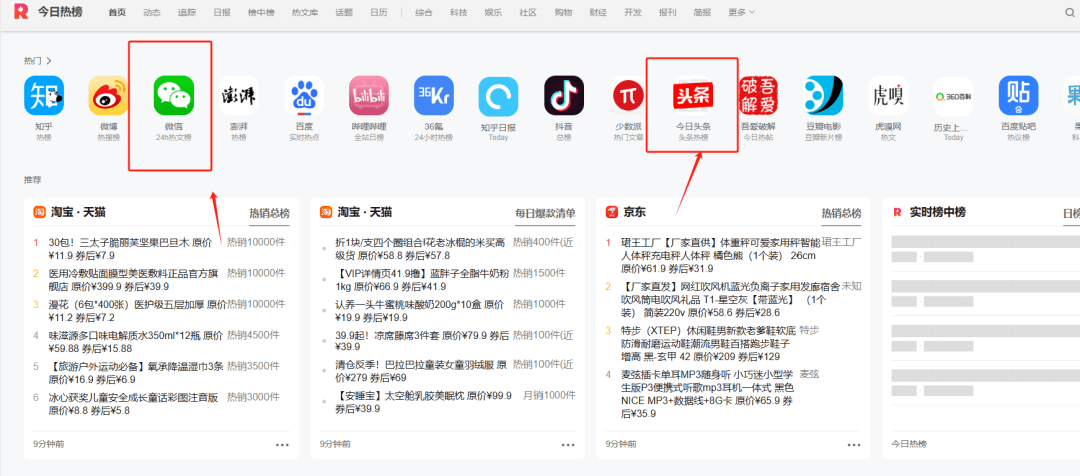This screenshot has width=1080, height=476.
Task: Open the 热文库 navigation item
Action: click(x=304, y=12)
